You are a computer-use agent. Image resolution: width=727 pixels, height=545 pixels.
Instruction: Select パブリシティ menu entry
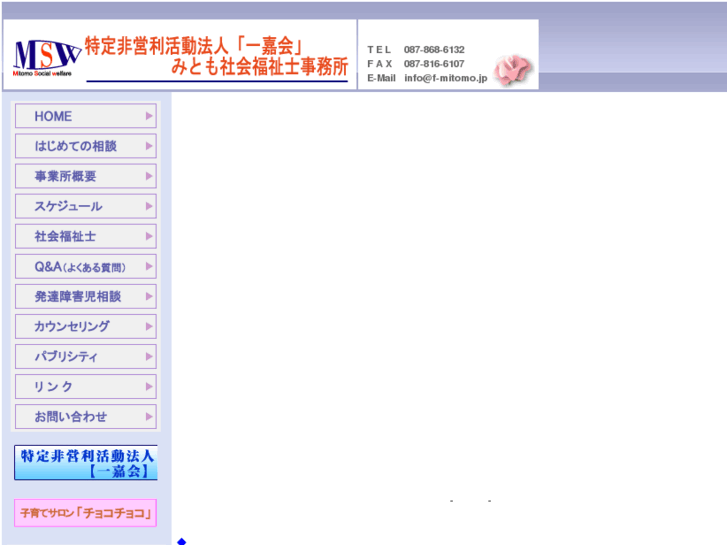[86, 357]
